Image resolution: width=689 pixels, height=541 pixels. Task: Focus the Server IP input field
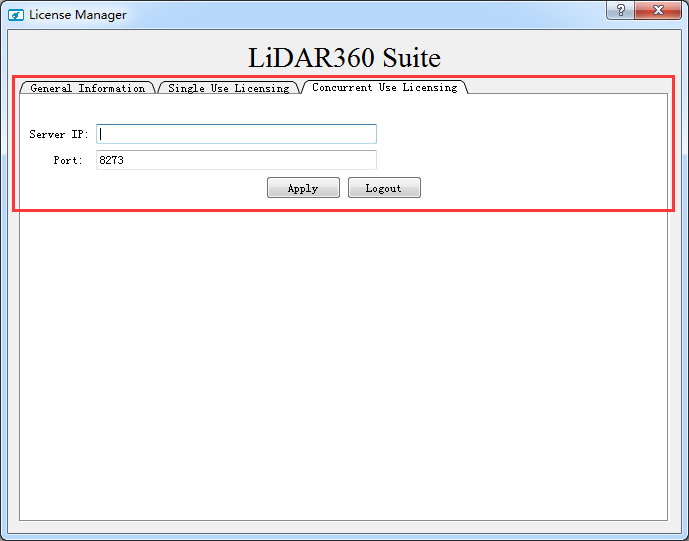tap(236, 134)
